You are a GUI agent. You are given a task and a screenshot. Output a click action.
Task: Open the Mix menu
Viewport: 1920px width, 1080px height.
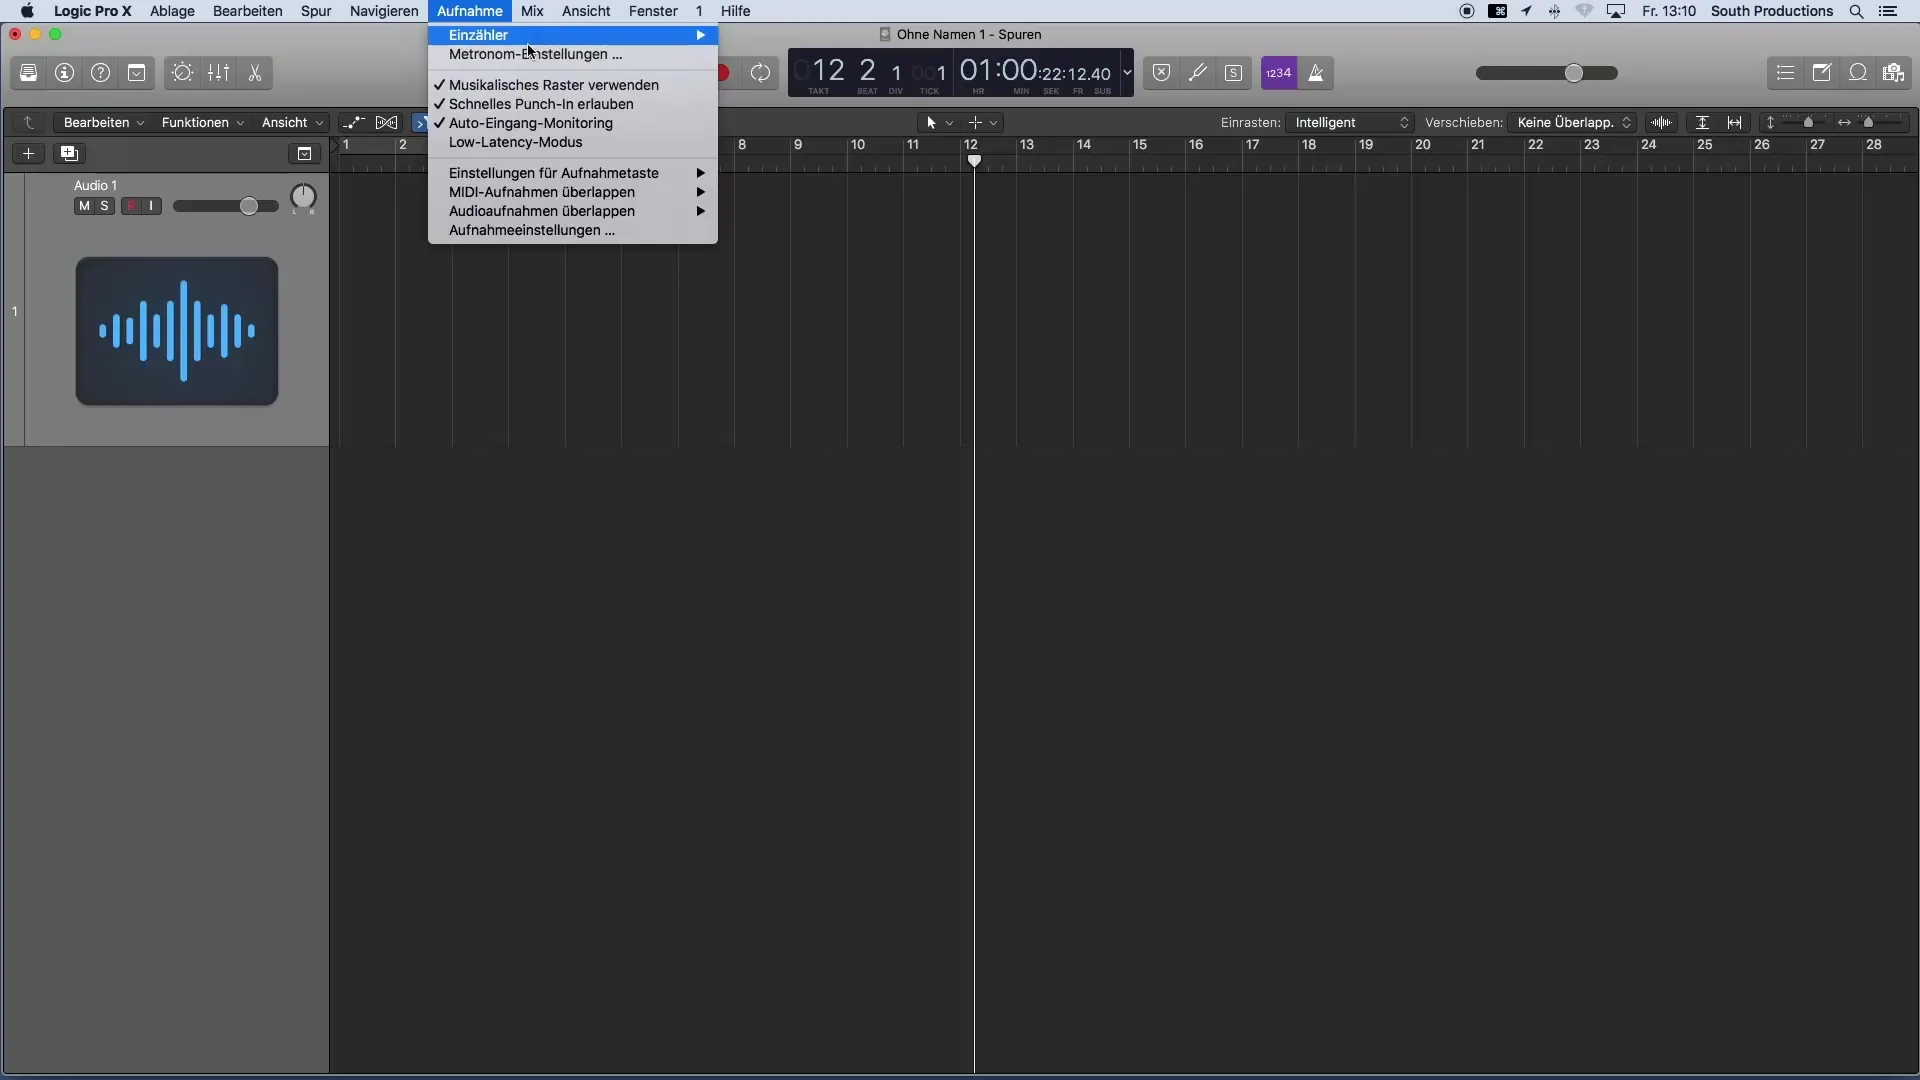pos(532,11)
